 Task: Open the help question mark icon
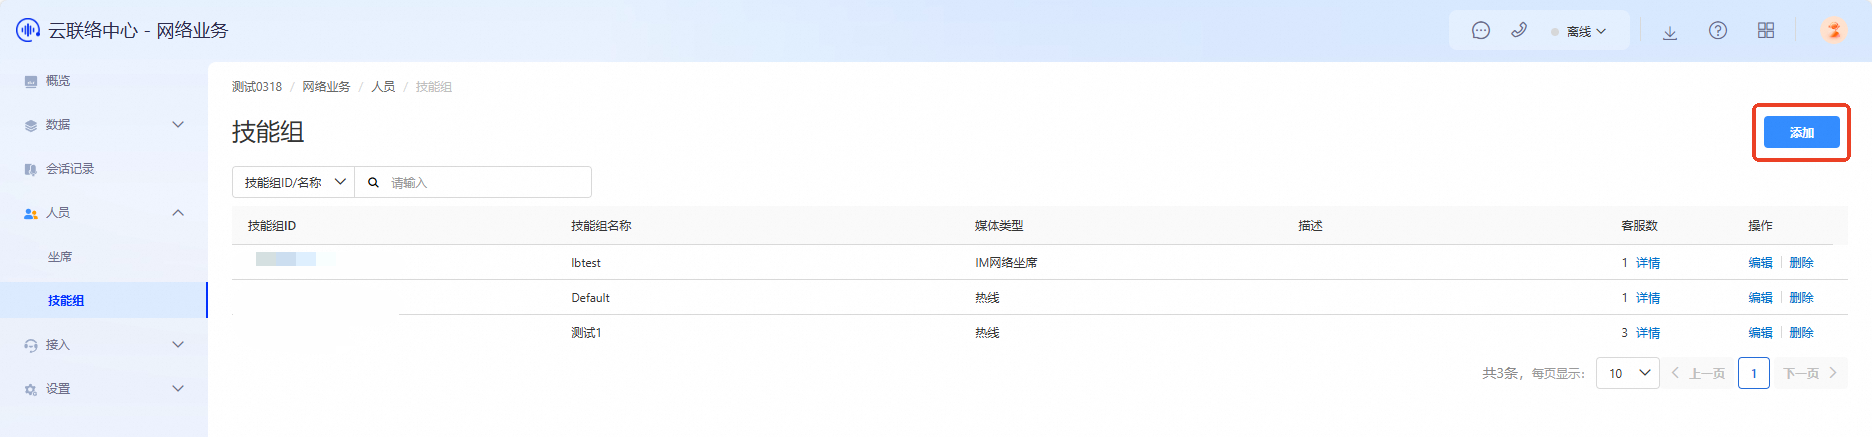point(1718,31)
